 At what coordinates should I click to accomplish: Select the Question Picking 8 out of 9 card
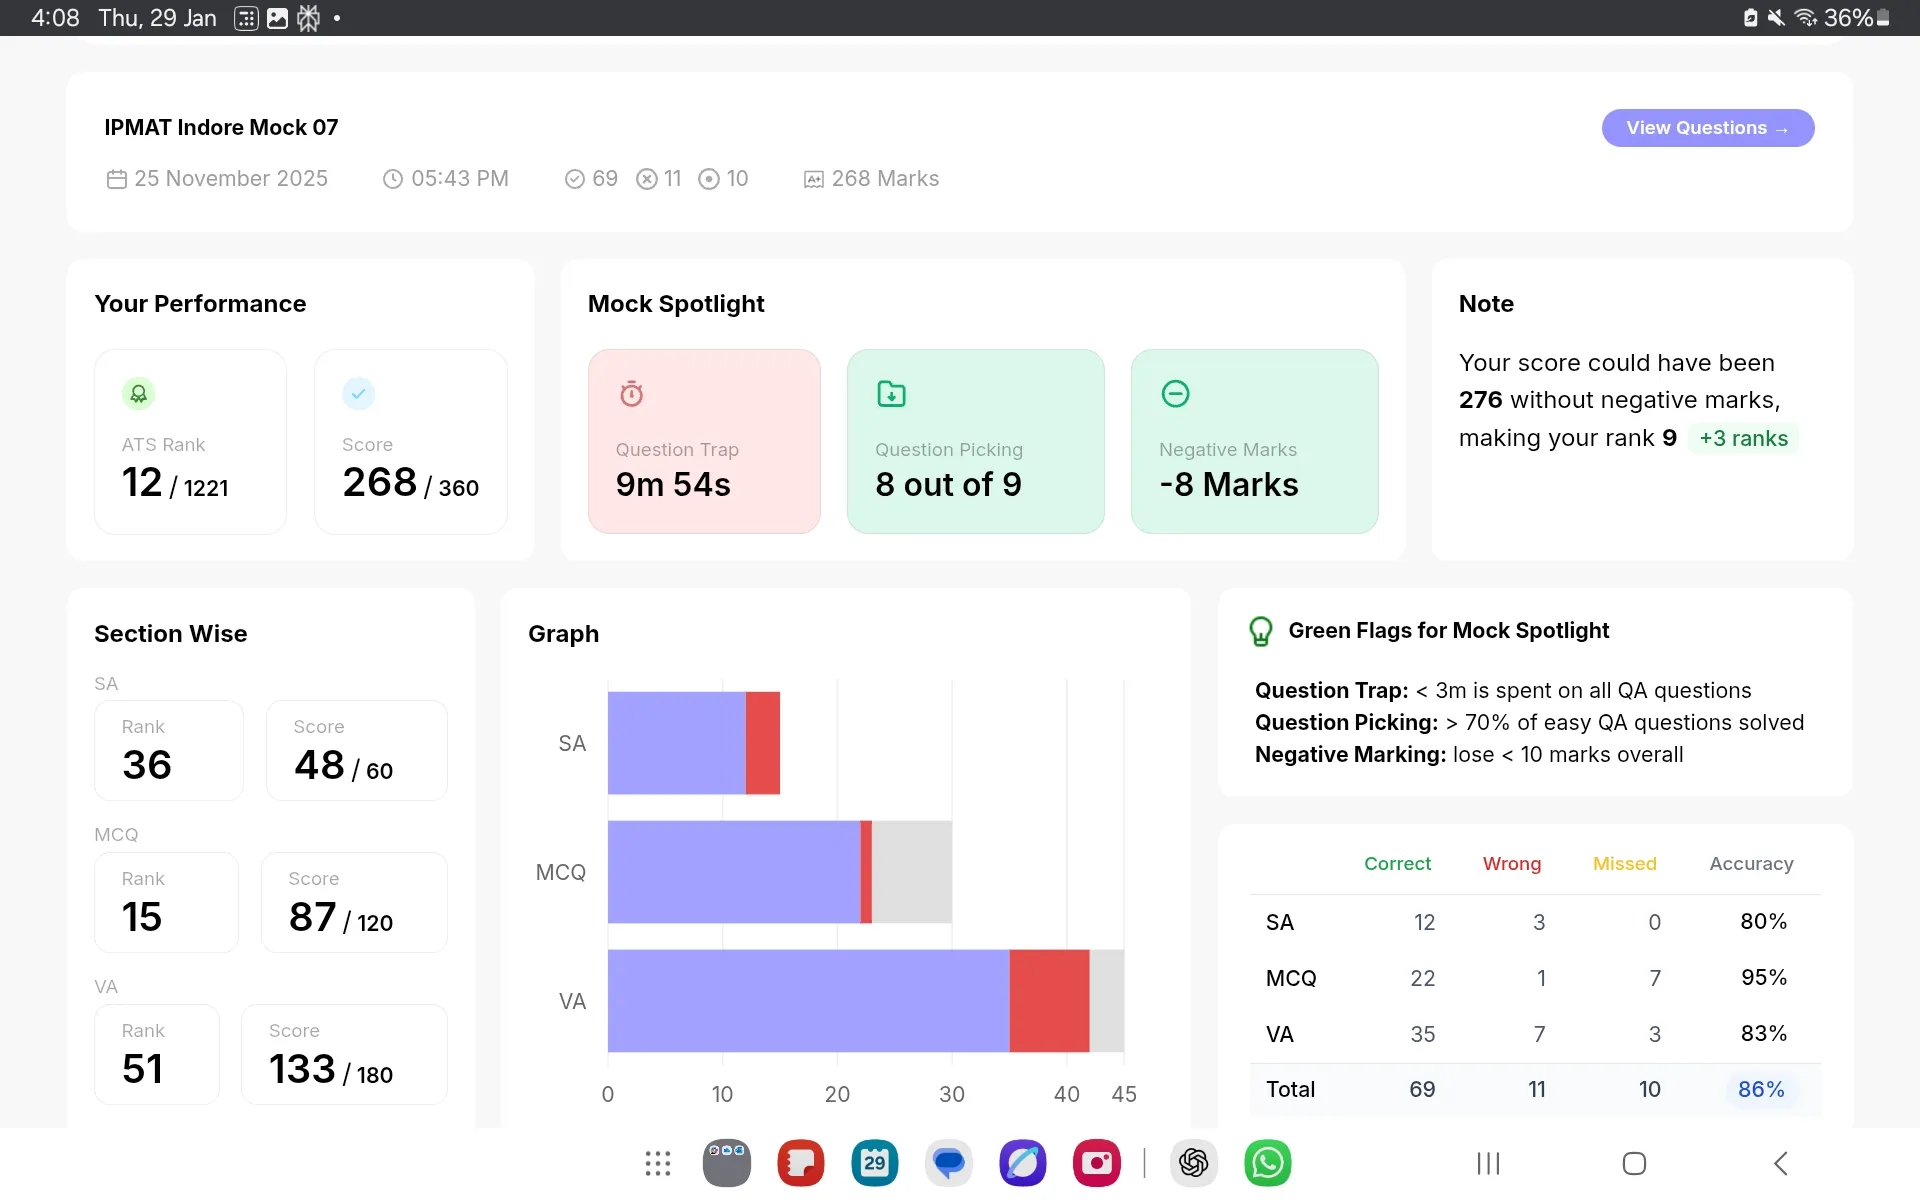pyautogui.click(x=976, y=441)
